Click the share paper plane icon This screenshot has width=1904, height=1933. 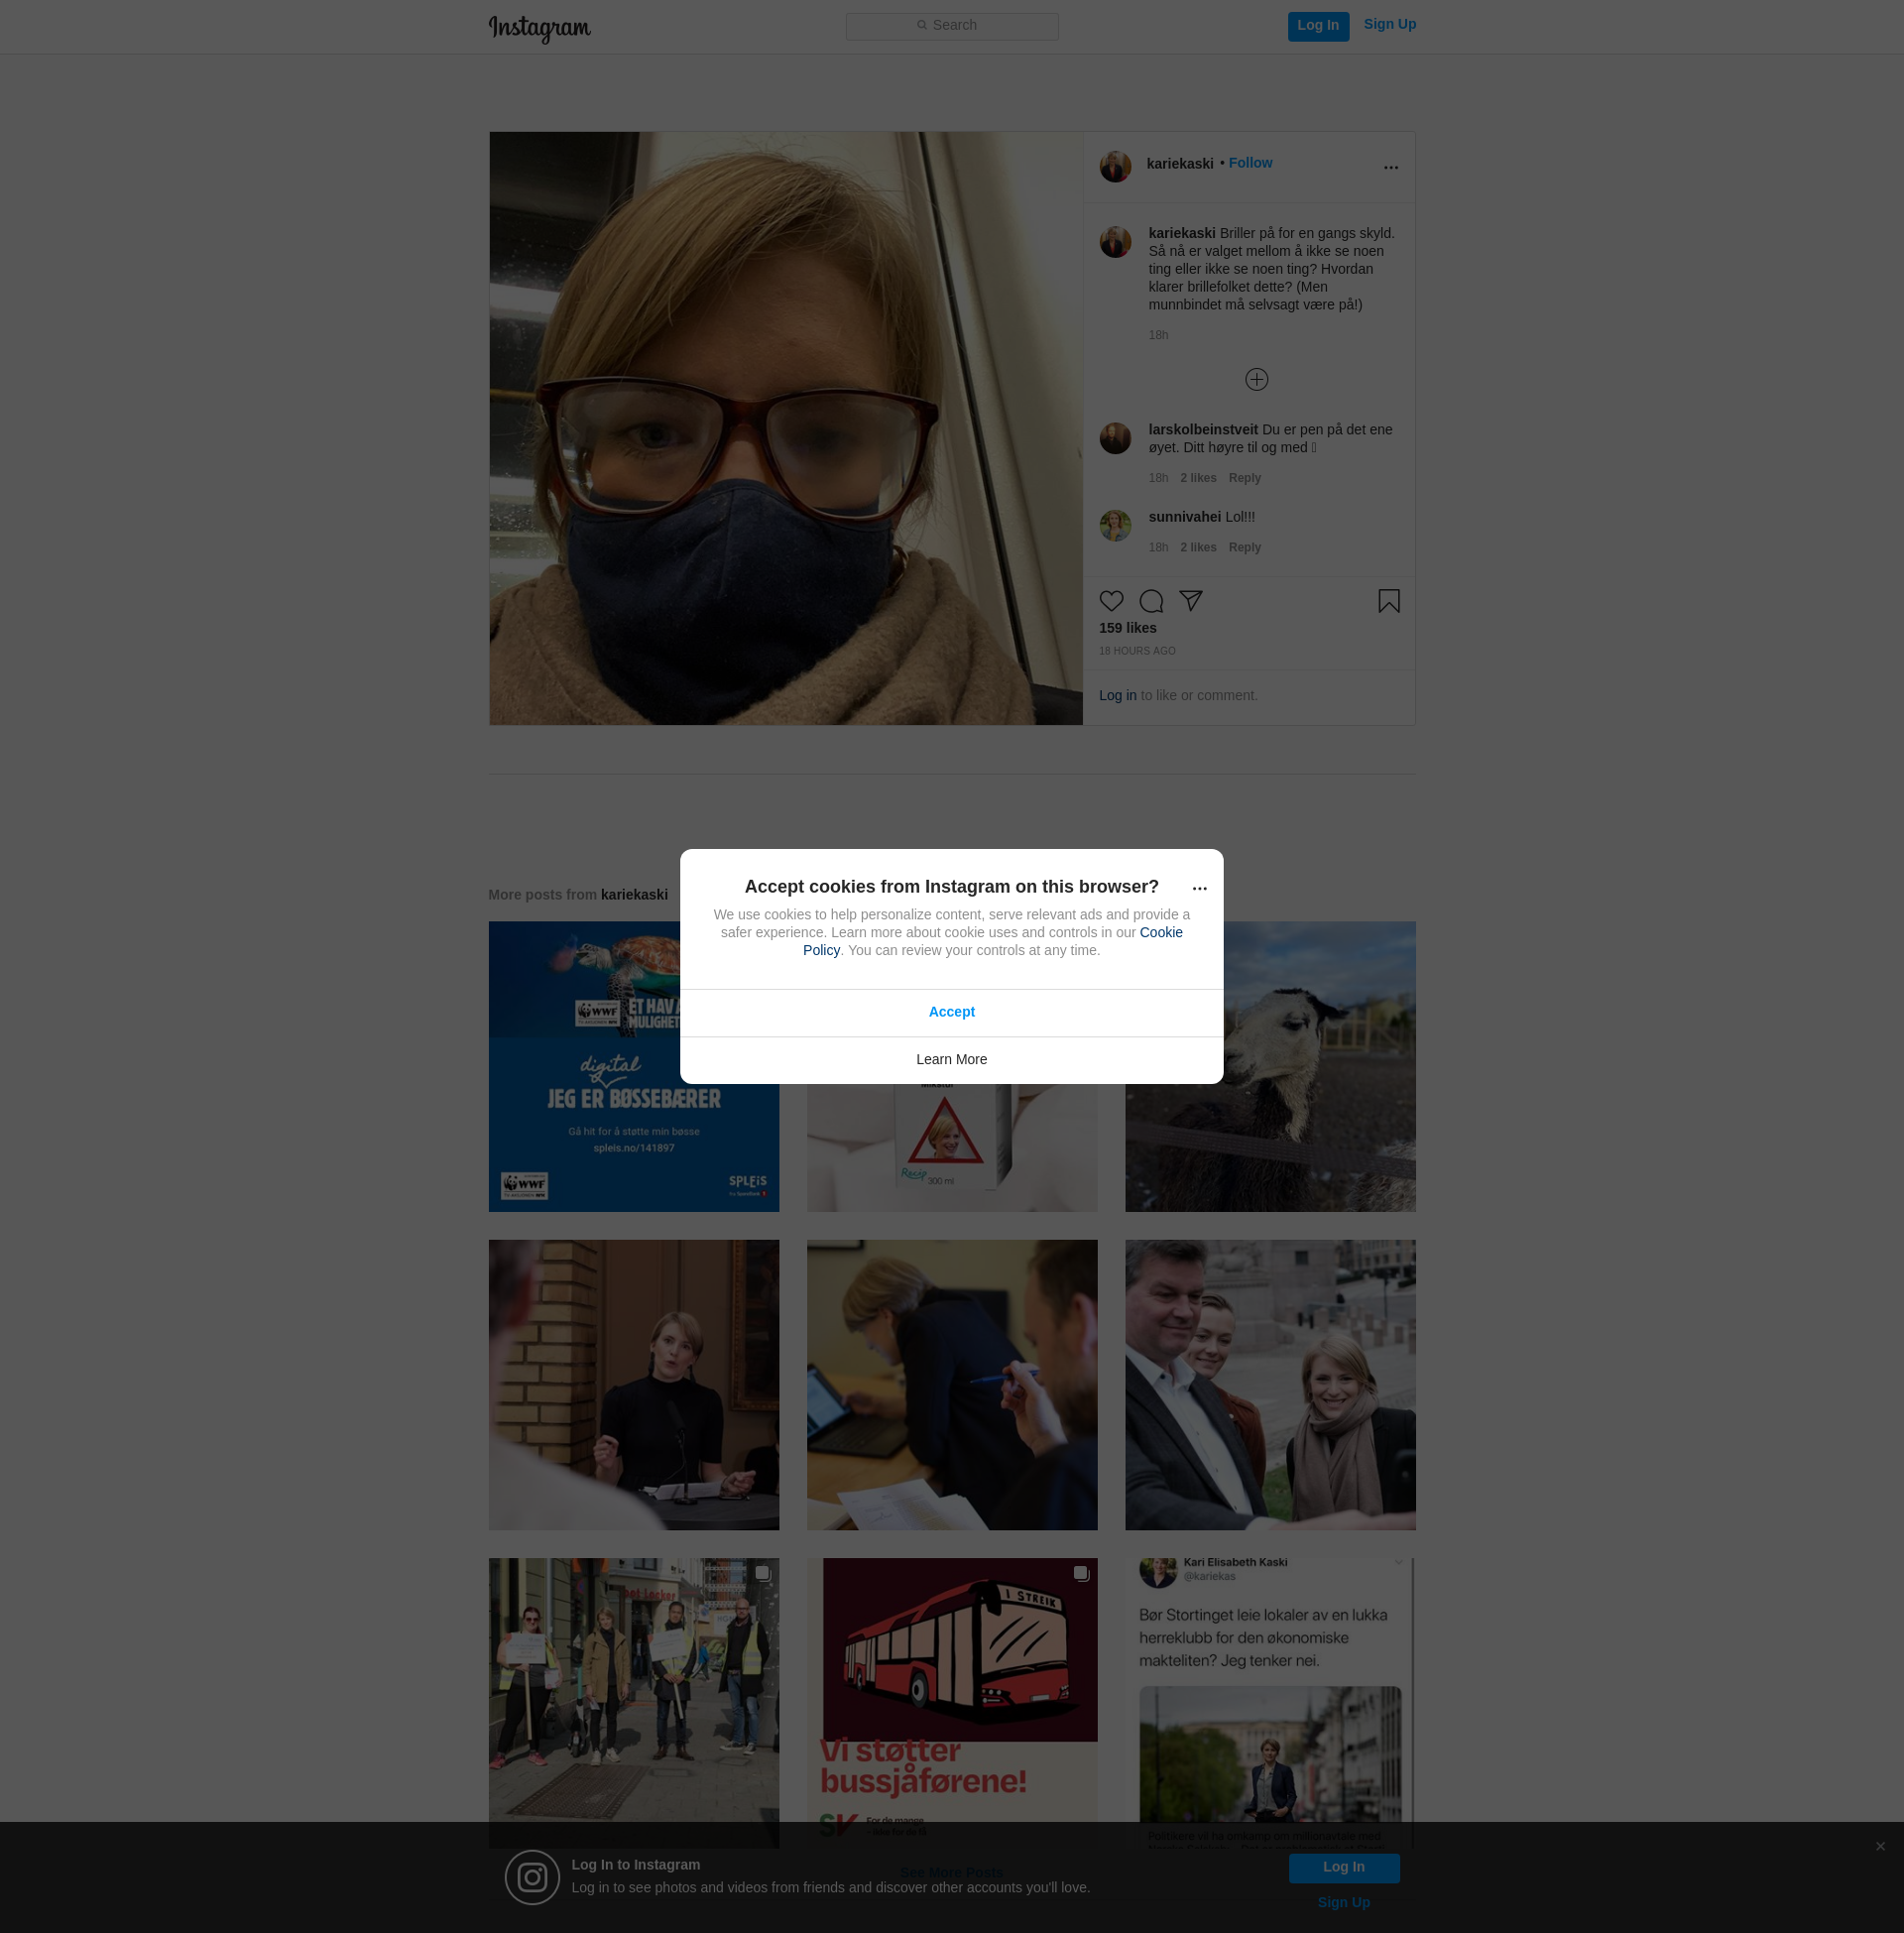click(1190, 600)
